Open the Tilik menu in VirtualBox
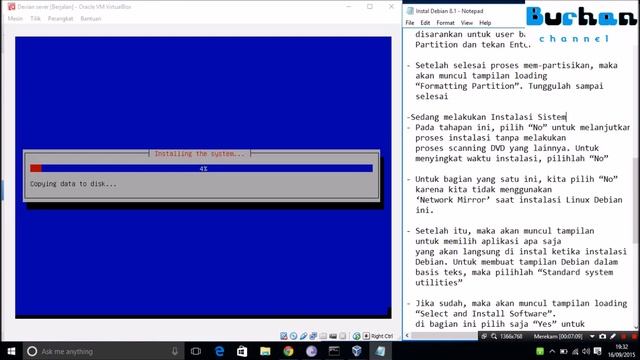The height and width of the screenshot is (360, 640). (35, 19)
